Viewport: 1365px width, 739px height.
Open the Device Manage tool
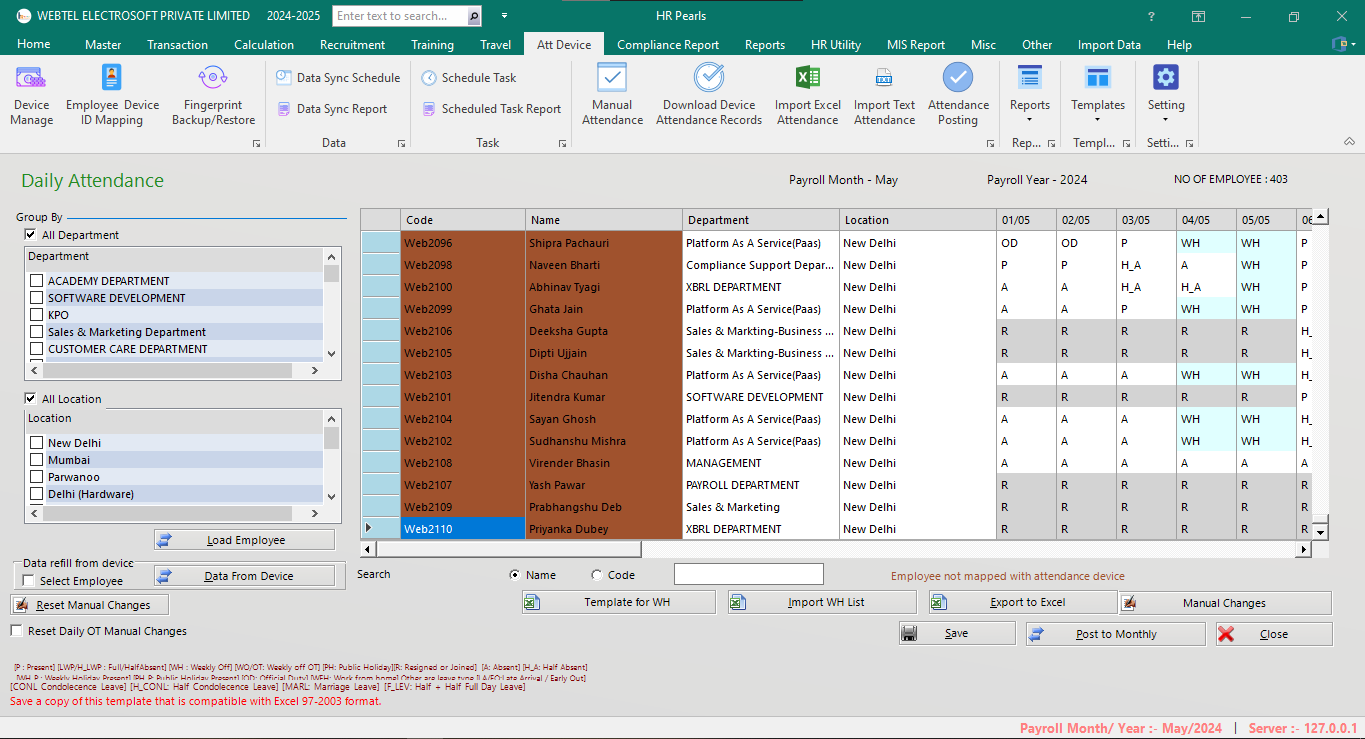pyautogui.click(x=30, y=92)
